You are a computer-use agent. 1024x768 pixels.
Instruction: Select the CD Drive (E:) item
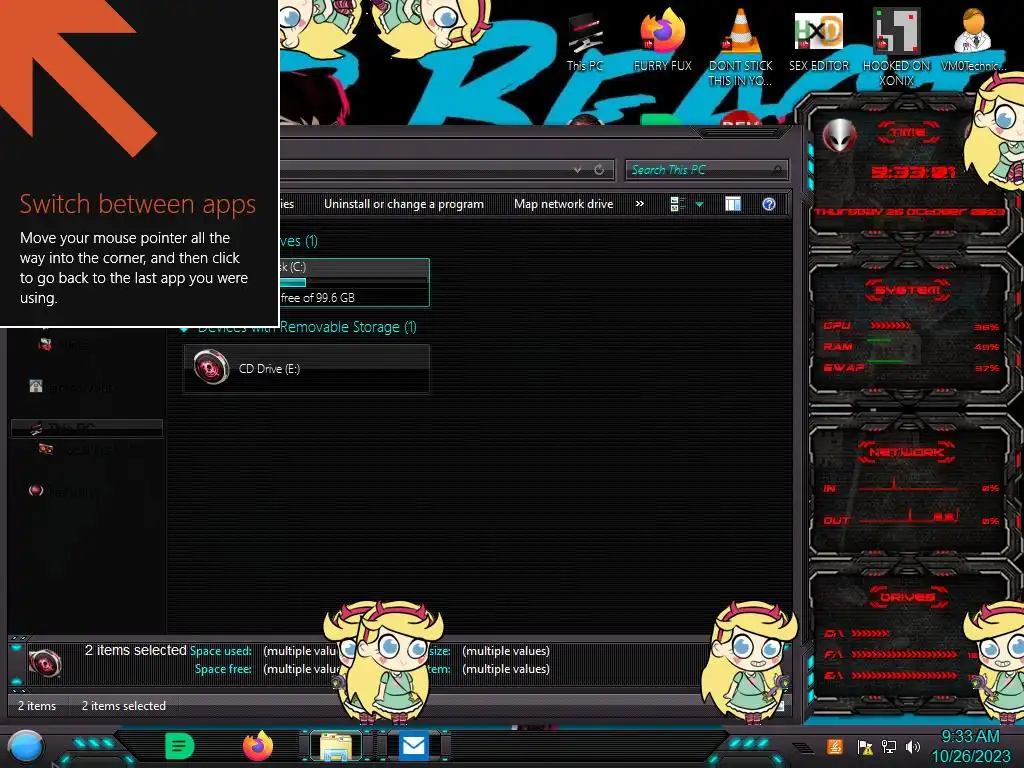(306, 368)
